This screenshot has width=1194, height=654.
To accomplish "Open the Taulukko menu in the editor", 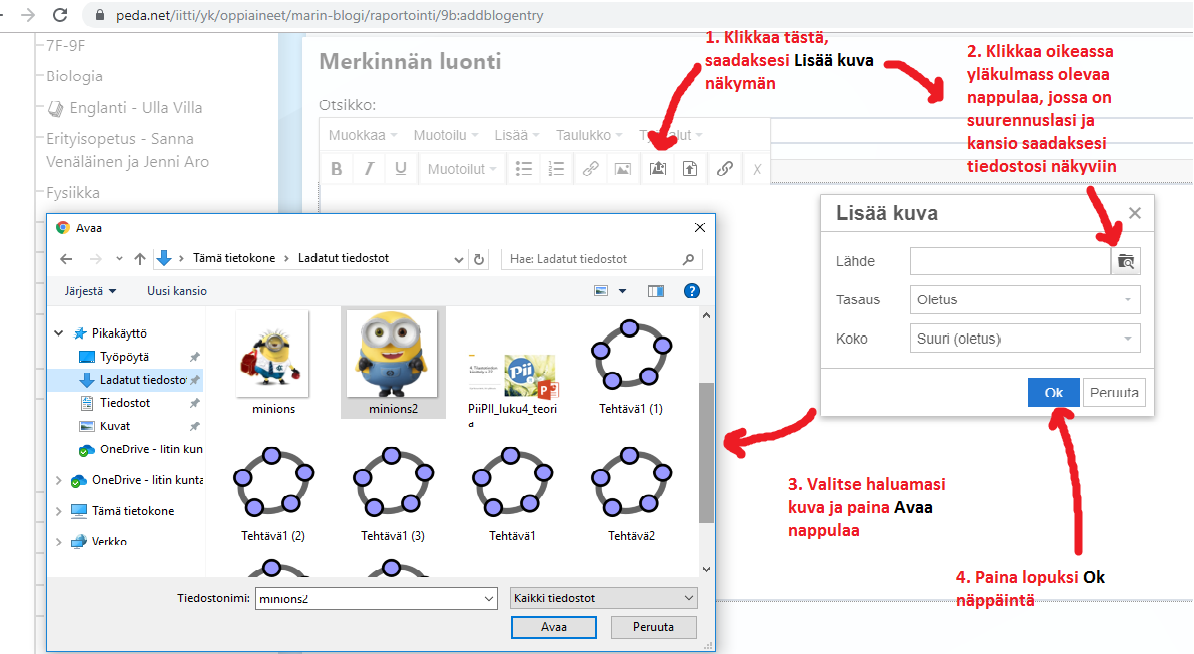I will tap(589, 135).
